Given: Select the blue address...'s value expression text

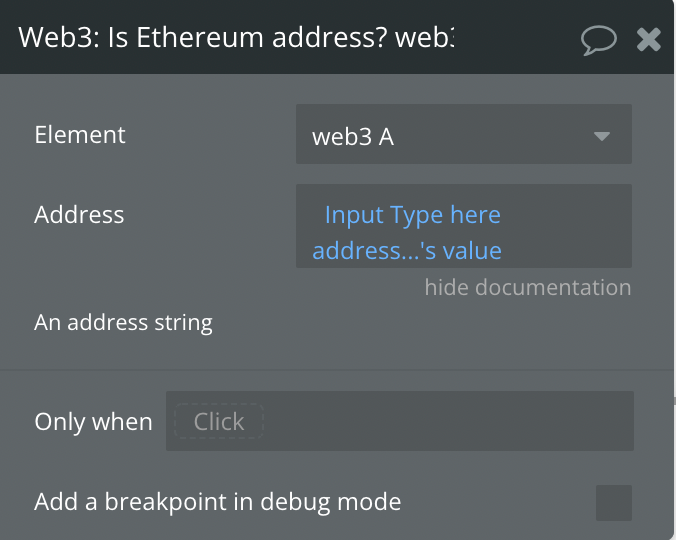Looking at the screenshot, I should click(x=407, y=250).
